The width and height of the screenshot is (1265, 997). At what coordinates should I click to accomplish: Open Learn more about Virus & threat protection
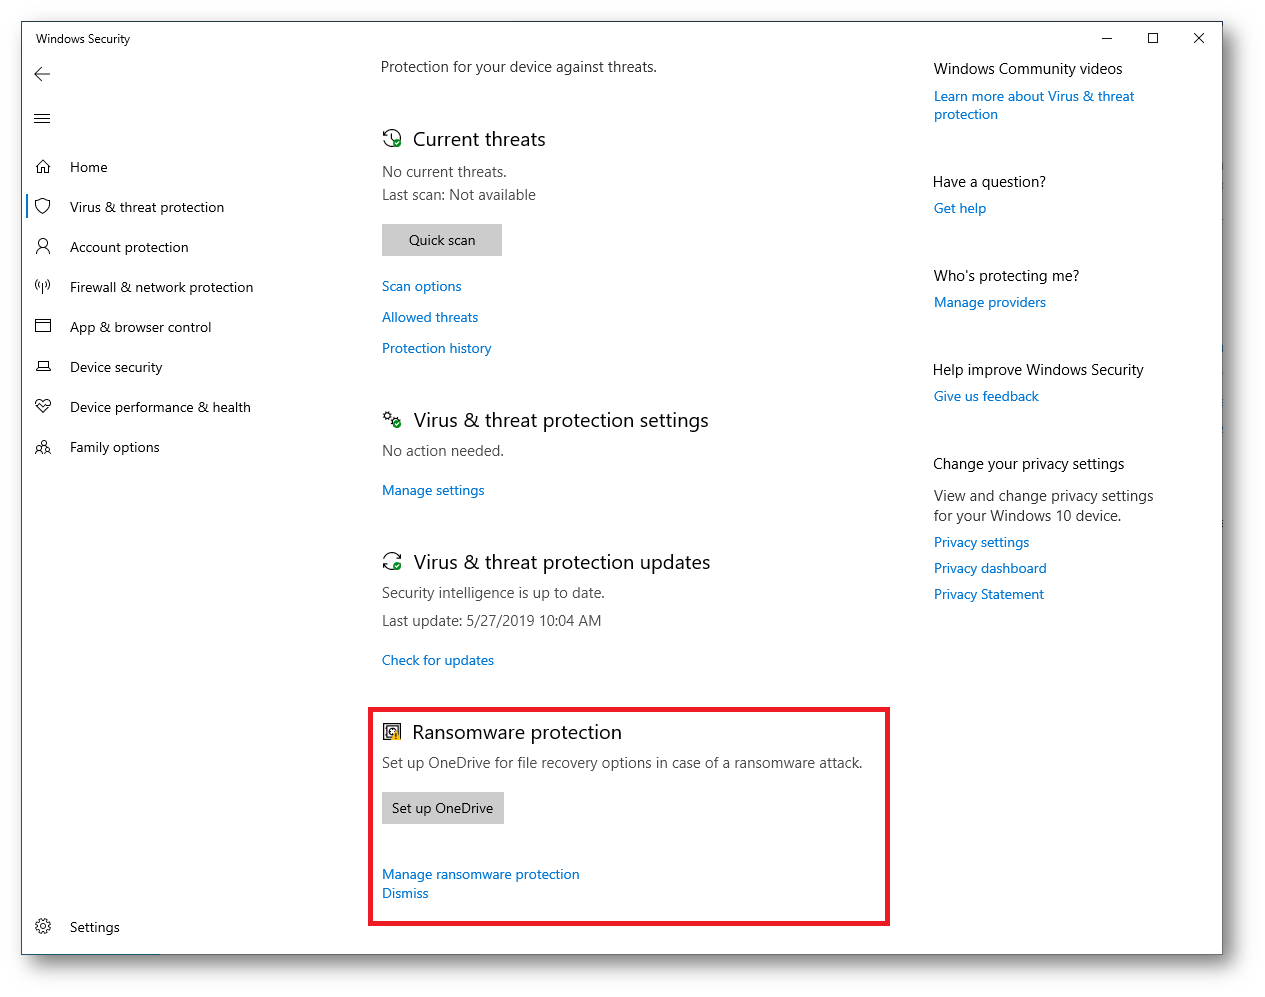tap(1034, 105)
